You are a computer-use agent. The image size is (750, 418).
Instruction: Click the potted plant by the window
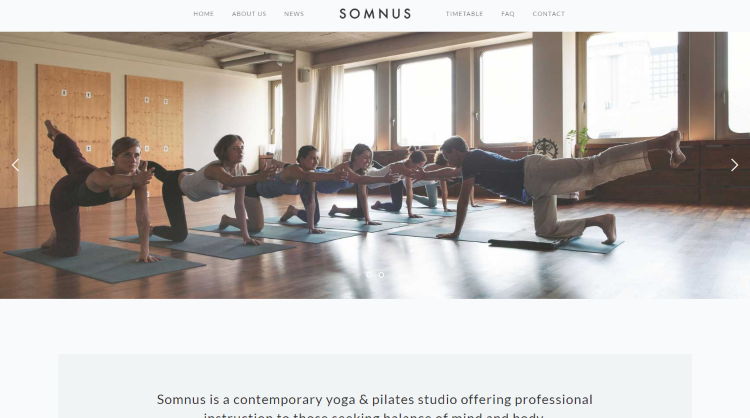[x=579, y=142]
